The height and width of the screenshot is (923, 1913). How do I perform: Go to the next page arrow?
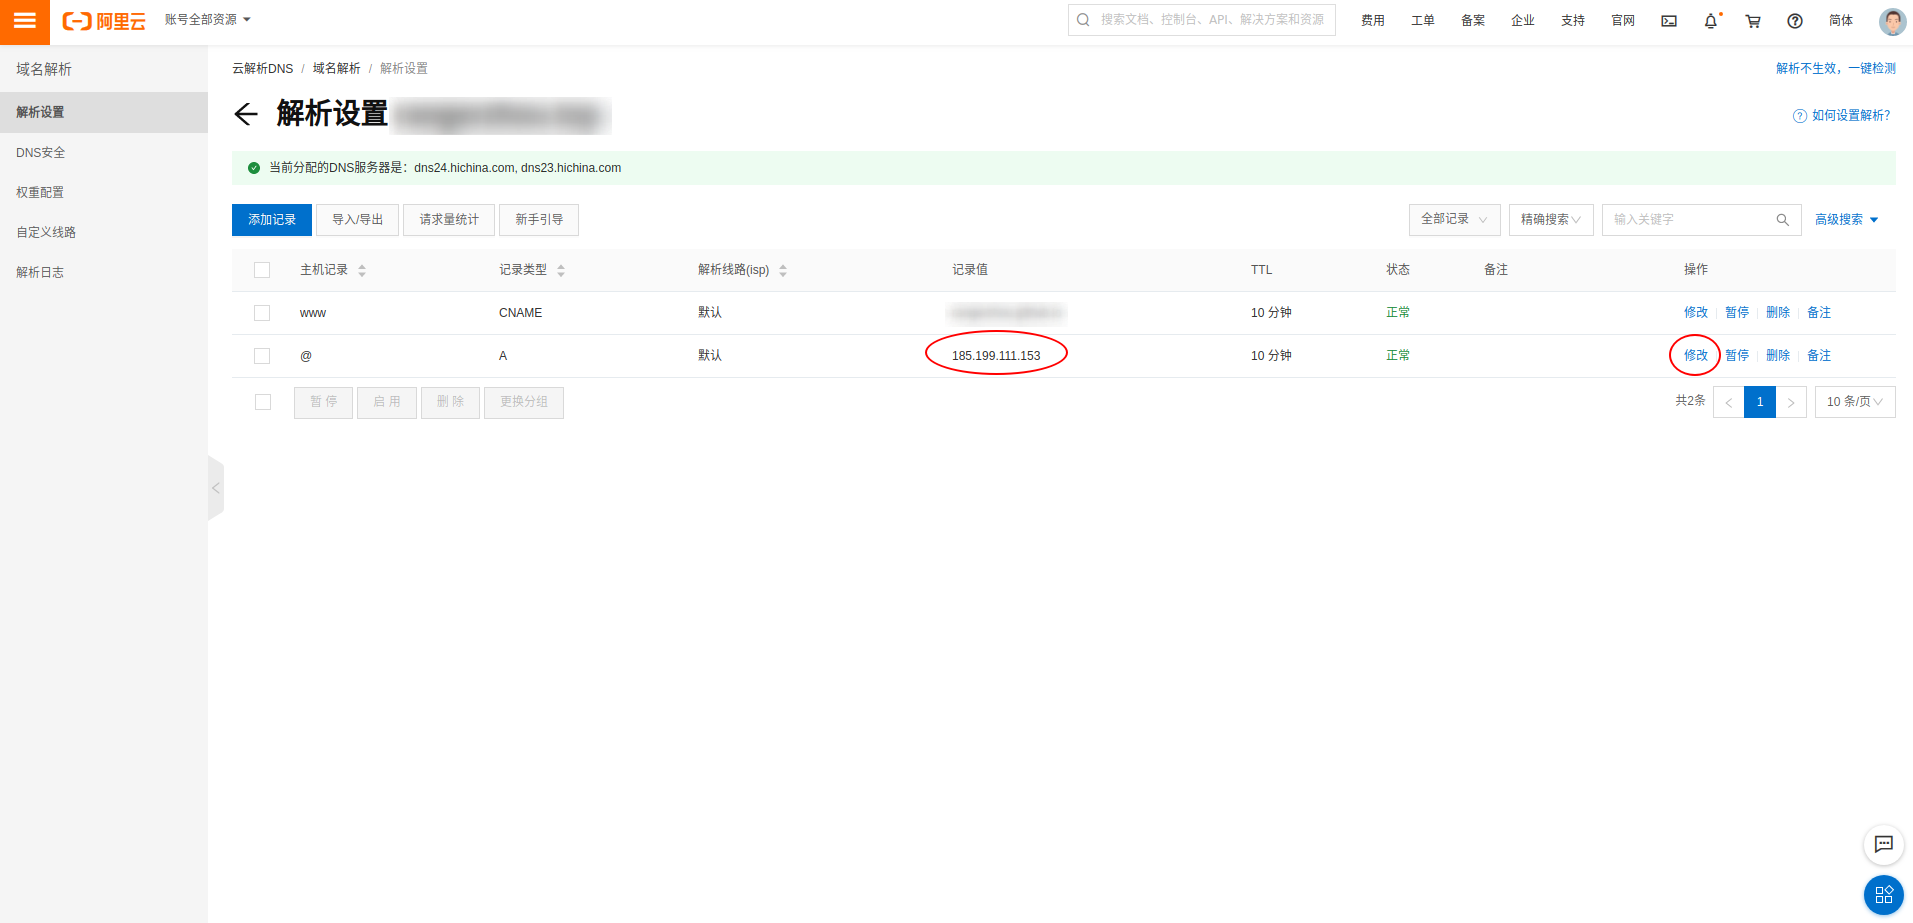pyautogui.click(x=1791, y=402)
